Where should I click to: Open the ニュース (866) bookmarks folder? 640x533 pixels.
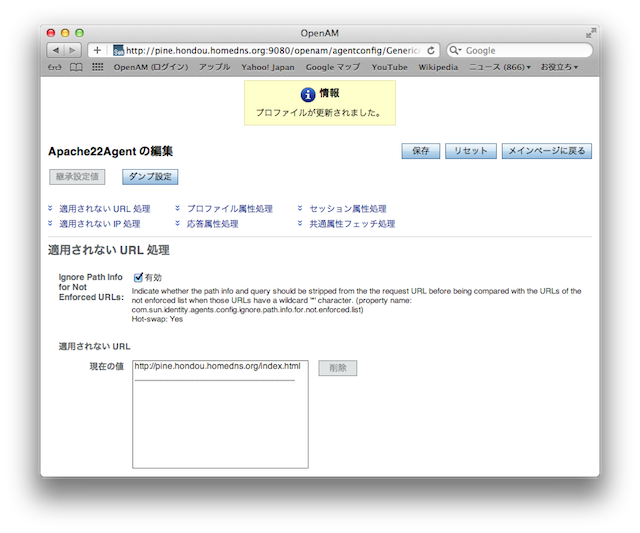click(500, 67)
